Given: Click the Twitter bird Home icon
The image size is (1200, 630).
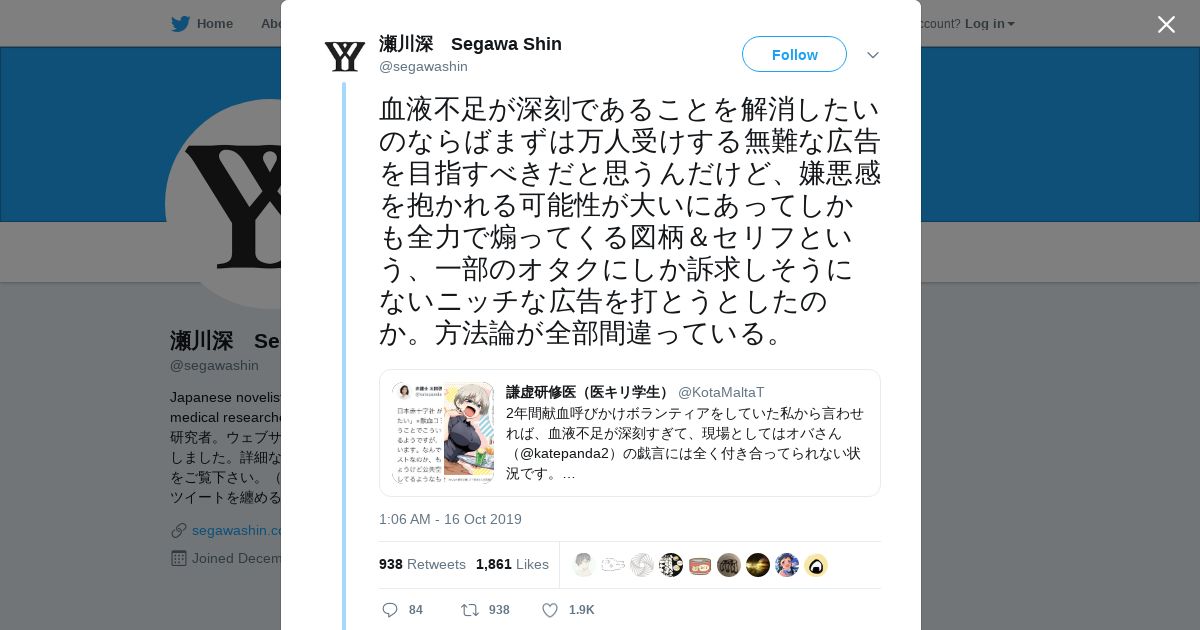Looking at the screenshot, I should 180,23.
